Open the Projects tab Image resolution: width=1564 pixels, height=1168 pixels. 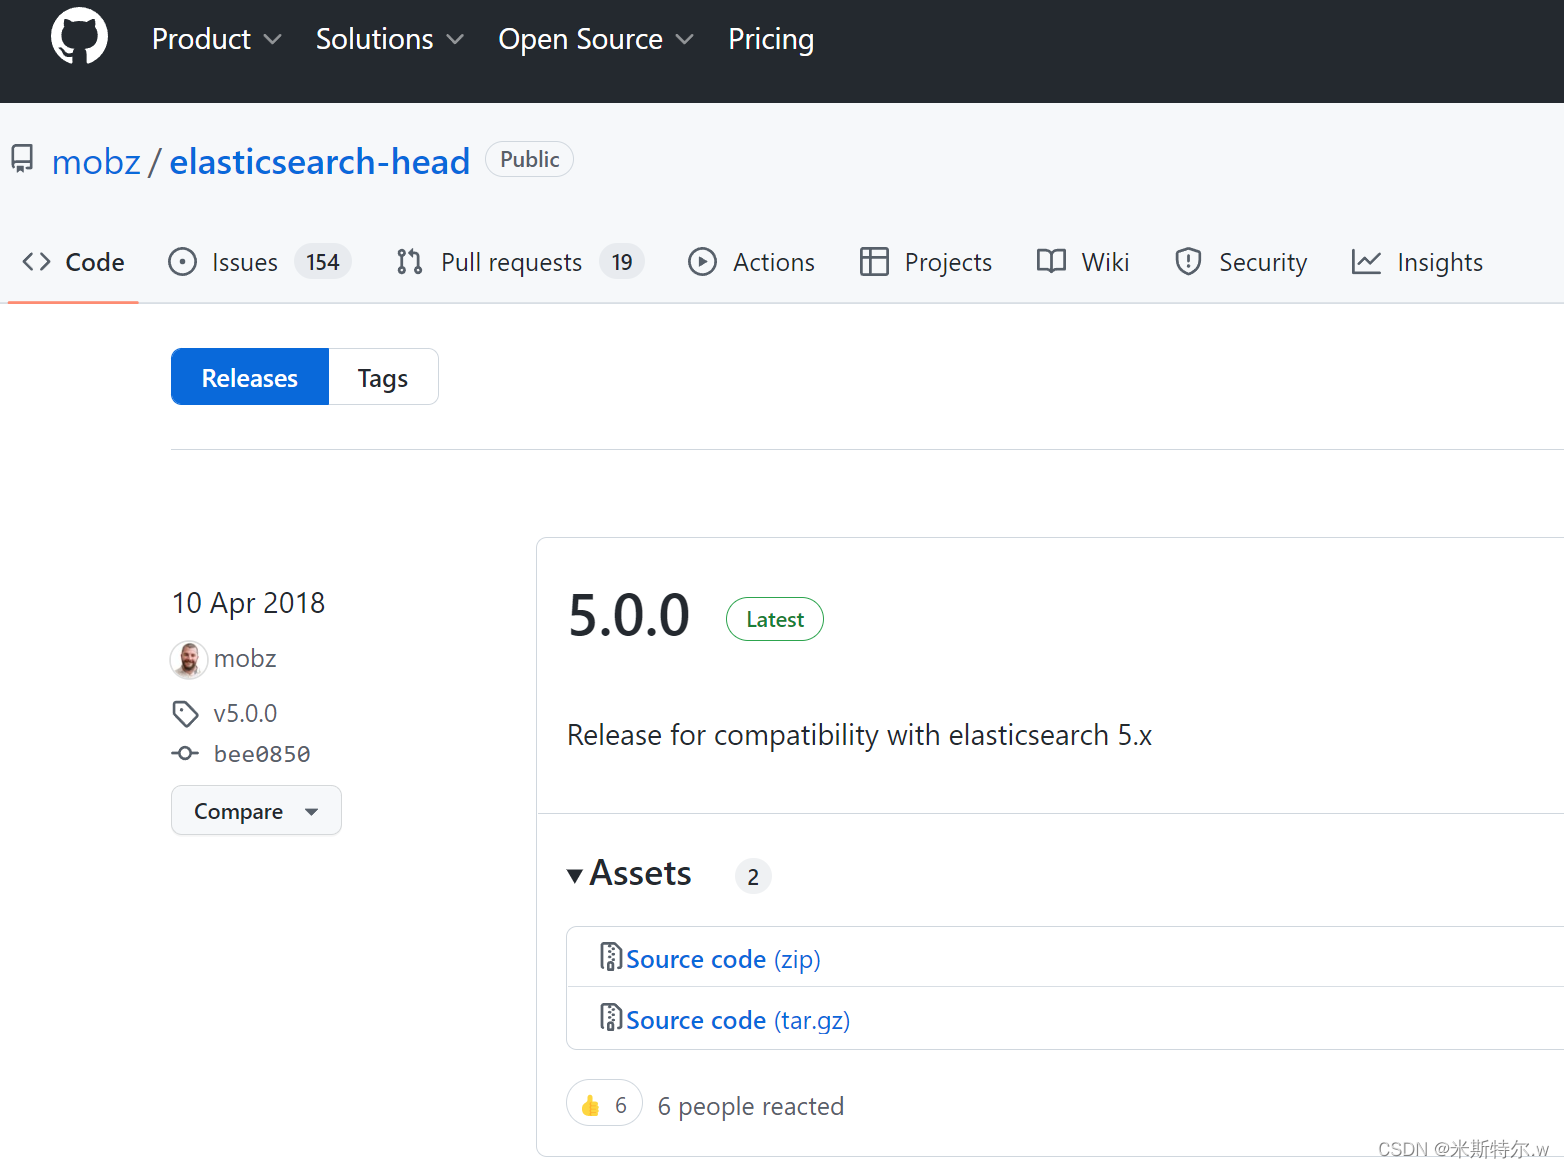click(x=926, y=262)
